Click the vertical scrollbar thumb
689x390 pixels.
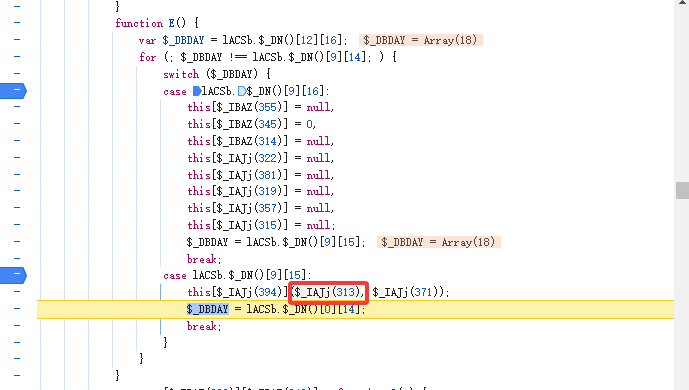682,191
